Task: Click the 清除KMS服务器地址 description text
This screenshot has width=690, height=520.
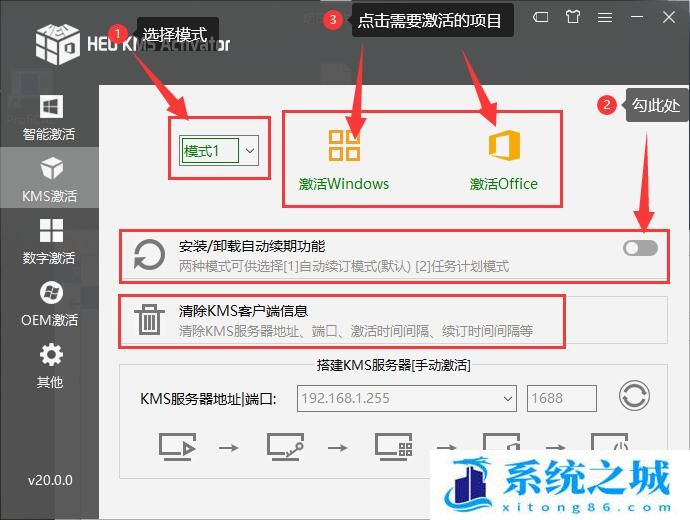Action: click(x=356, y=331)
